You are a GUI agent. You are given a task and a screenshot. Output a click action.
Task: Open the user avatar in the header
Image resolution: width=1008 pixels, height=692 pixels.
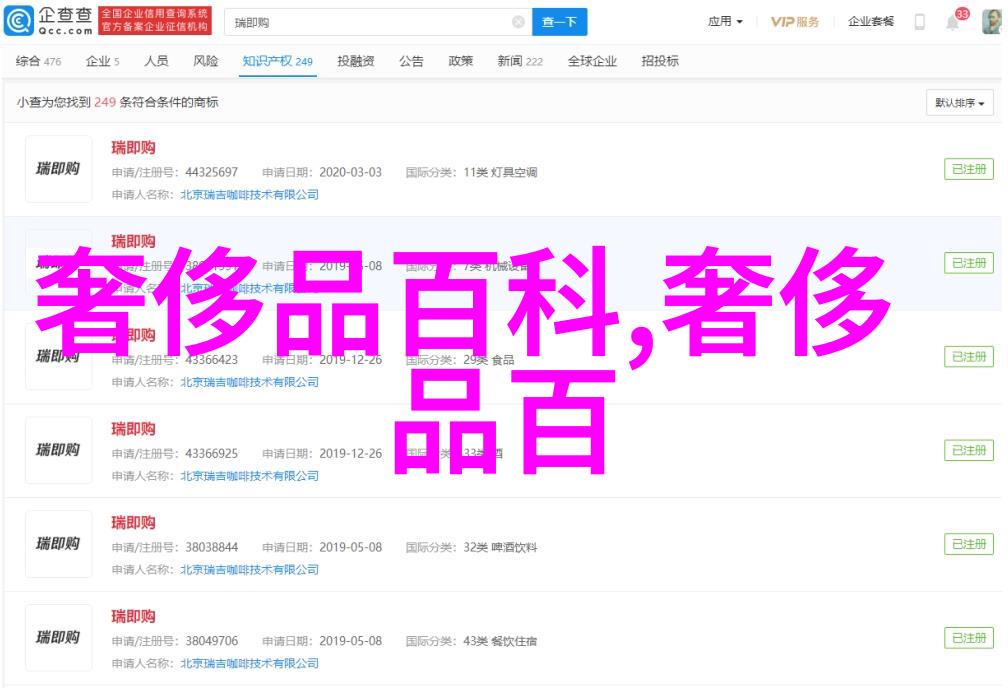click(991, 22)
